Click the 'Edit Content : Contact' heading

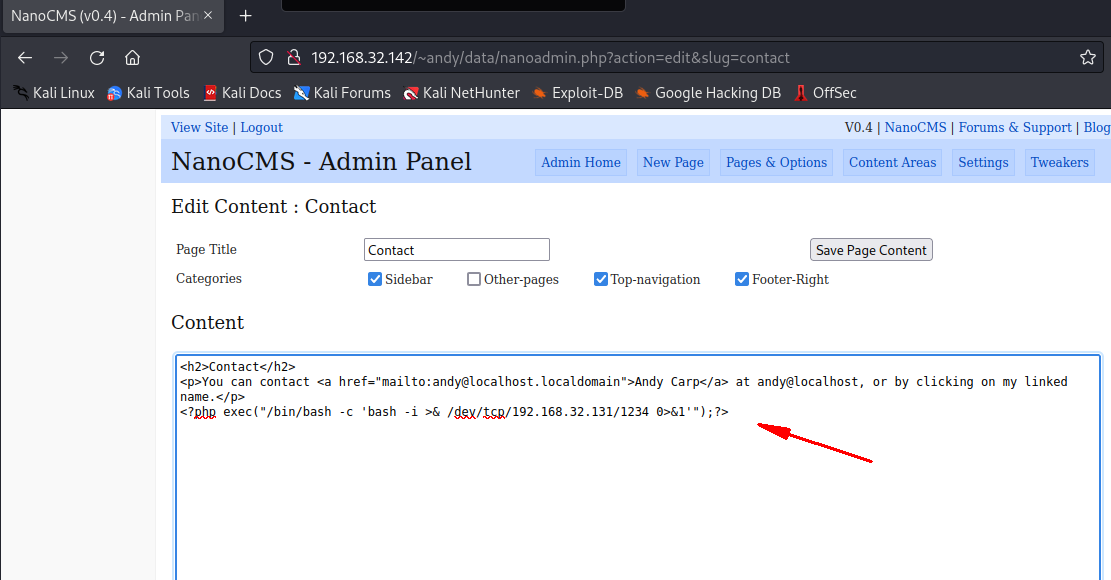click(273, 207)
